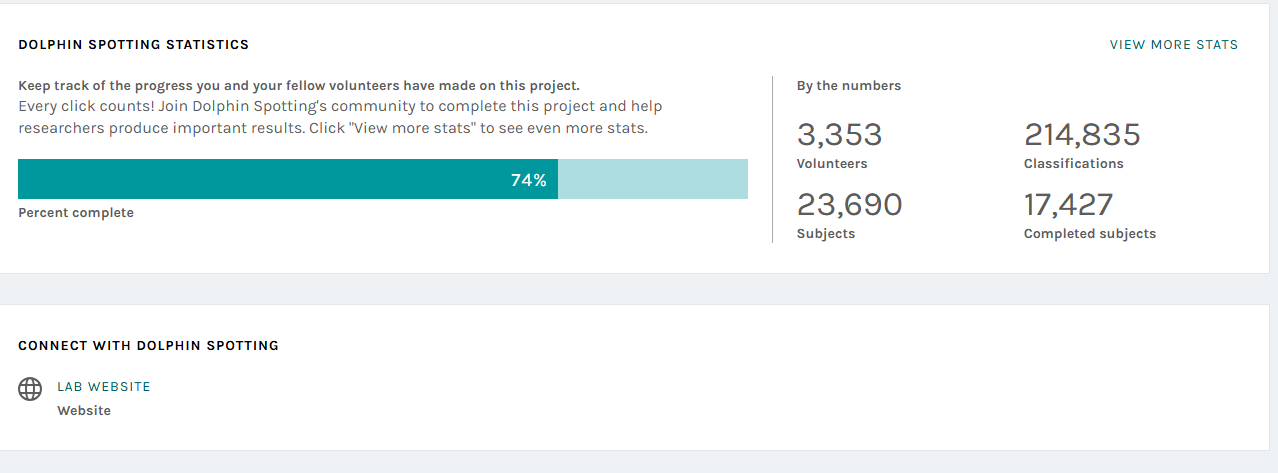
Task: Click the Connect With Dolphin Spotting heading
Action: [148, 346]
